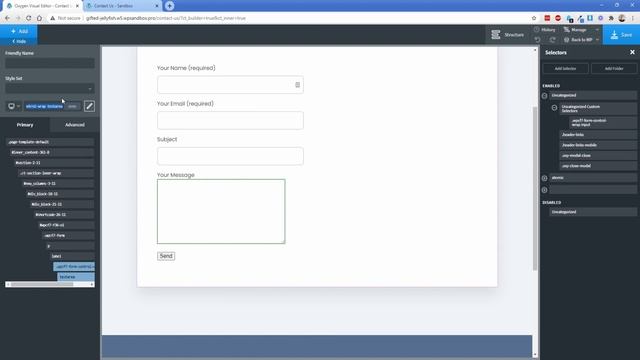Select the .header-links selector

point(598,135)
